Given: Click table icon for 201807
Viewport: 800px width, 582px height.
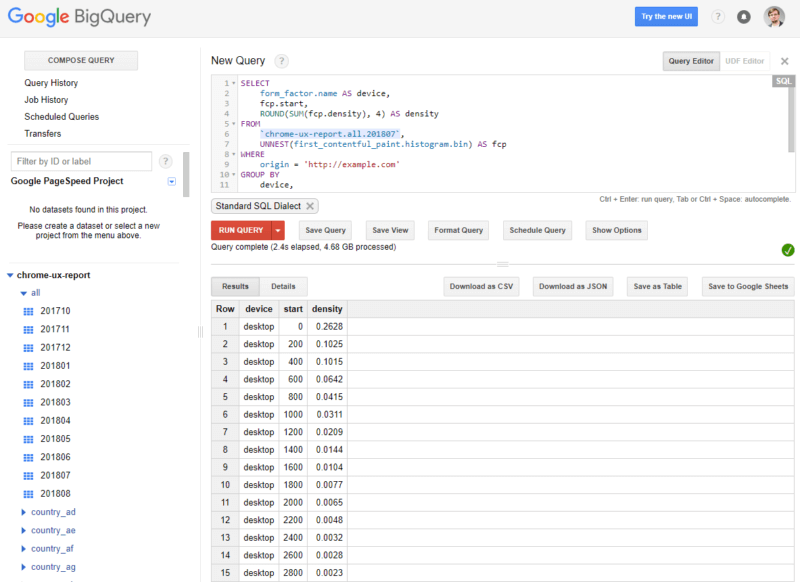Looking at the screenshot, I should pyautogui.click(x=29, y=476).
